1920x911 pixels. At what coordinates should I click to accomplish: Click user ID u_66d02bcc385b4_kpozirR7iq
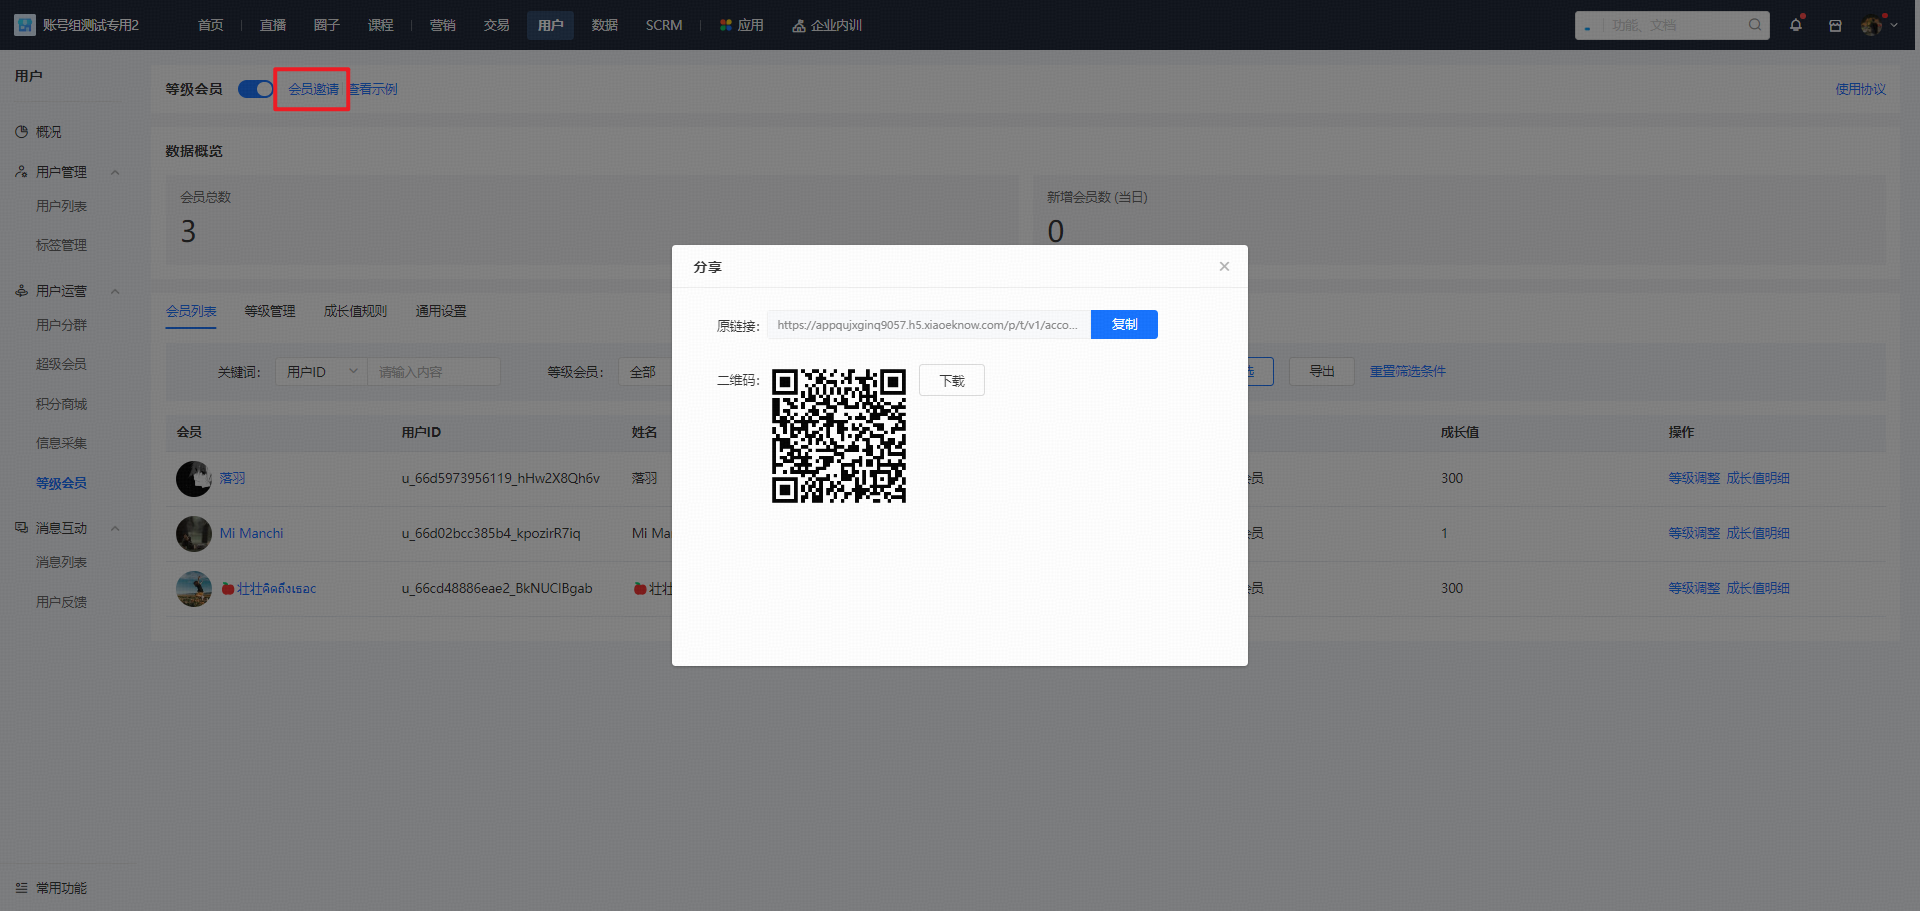tap(491, 533)
